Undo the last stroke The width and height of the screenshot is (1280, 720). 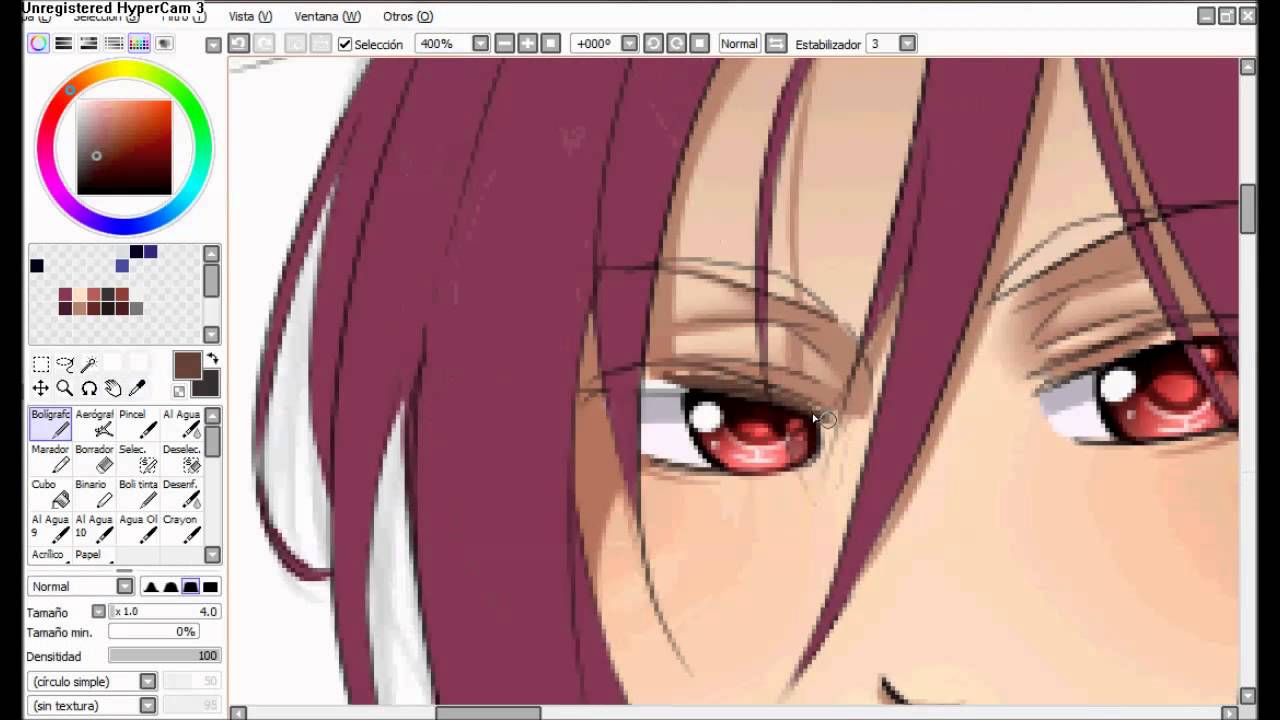click(238, 43)
